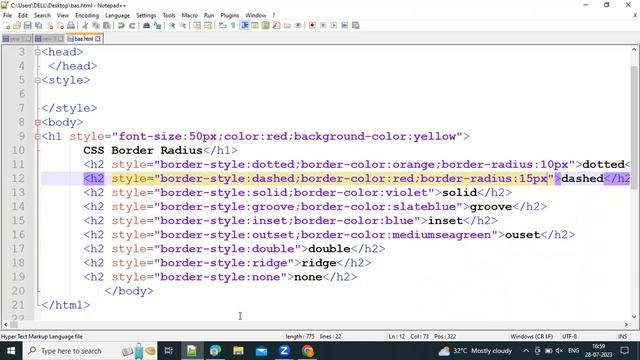Viewport: 640px width, 360px height.
Task: Click the Close All toolbar icon
Action: pyautogui.click(x=60, y=25)
